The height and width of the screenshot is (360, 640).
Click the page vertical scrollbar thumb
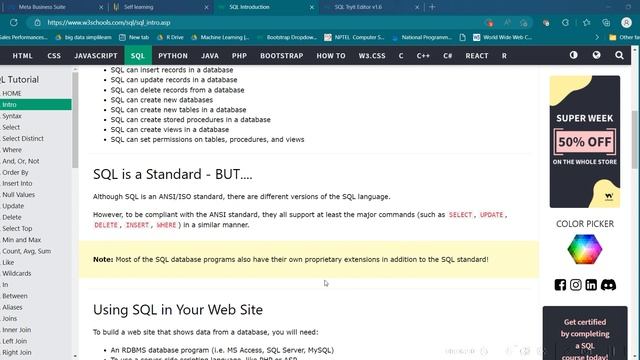pos(635,139)
